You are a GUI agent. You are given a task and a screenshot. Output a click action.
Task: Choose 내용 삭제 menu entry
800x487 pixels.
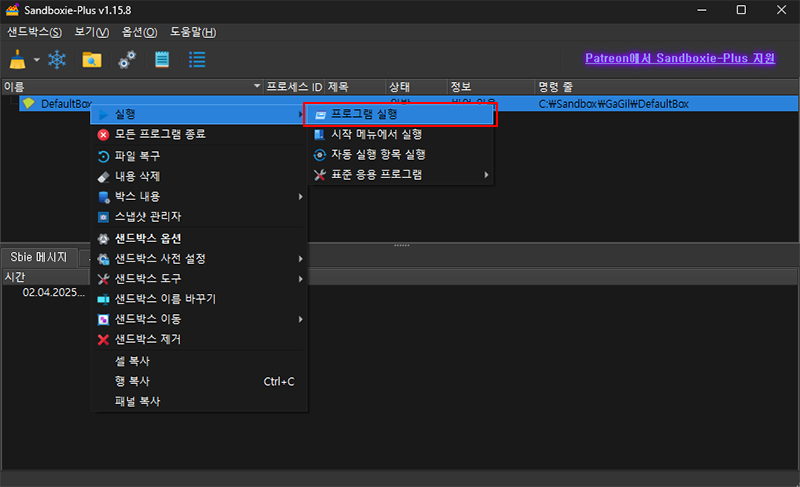(x=199, y=176)
